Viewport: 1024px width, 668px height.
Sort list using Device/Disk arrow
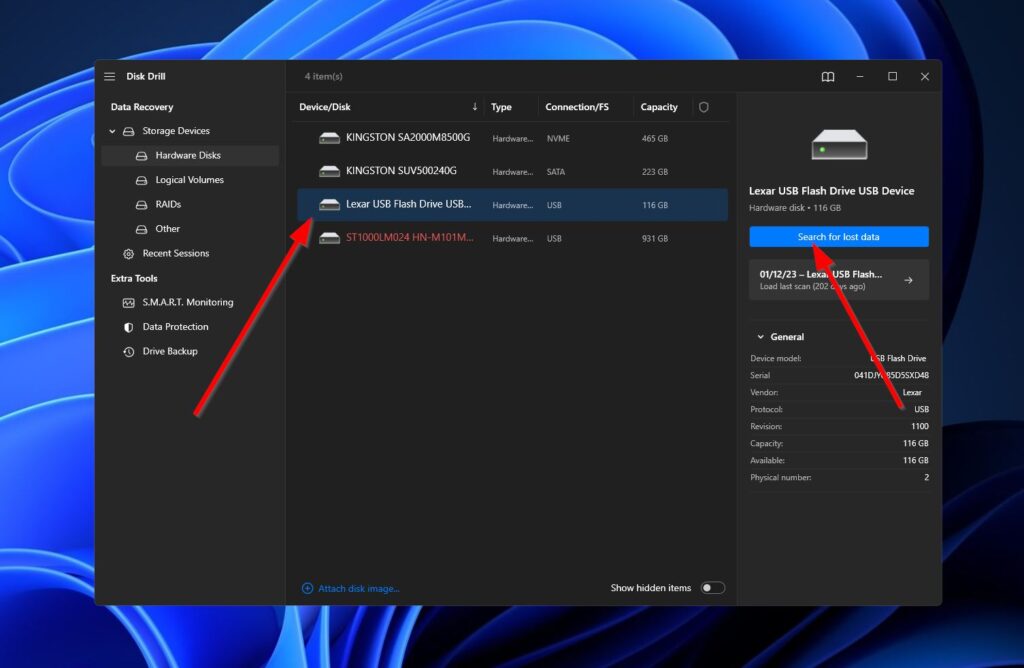point(474,107)
